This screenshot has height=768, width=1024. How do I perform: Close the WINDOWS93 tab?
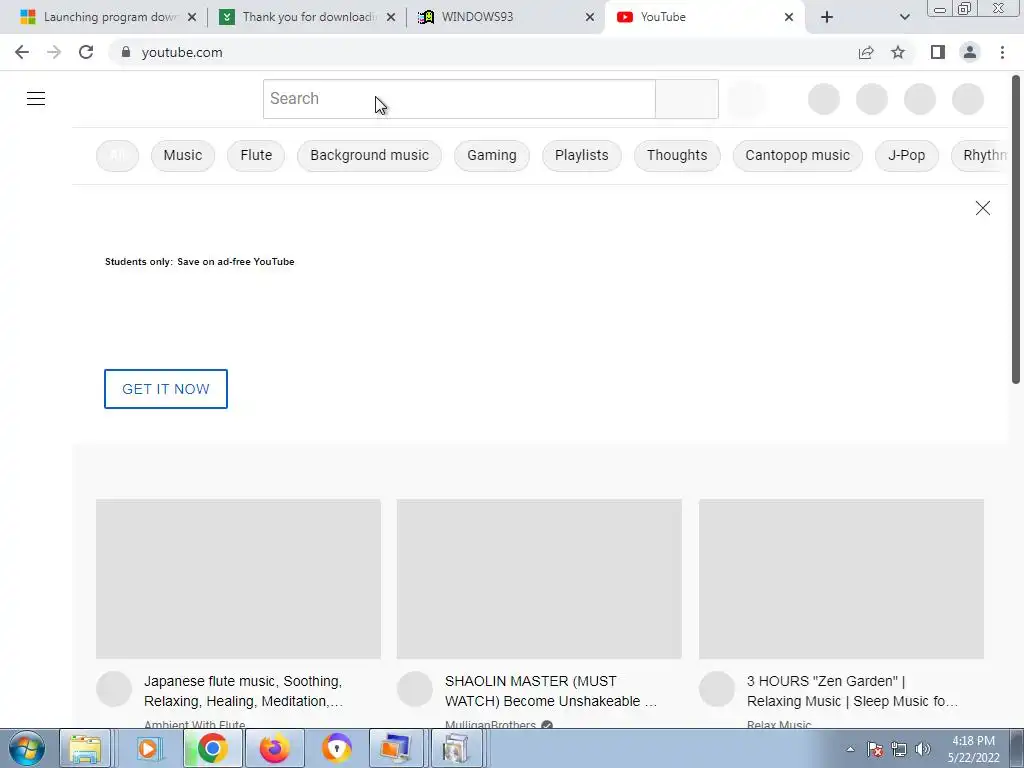590,17
